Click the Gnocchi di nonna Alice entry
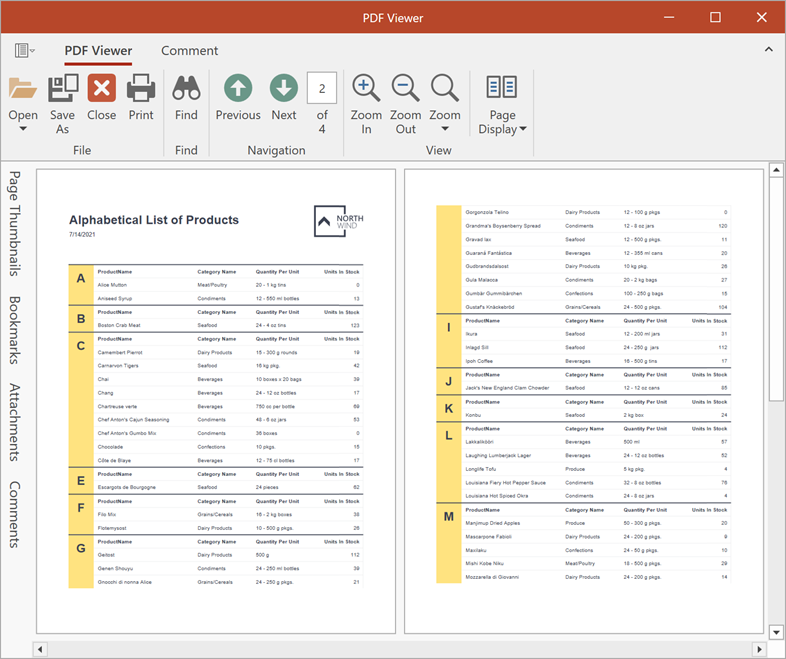This screenshot has height=659, width=786. click(x=124, y=582)
